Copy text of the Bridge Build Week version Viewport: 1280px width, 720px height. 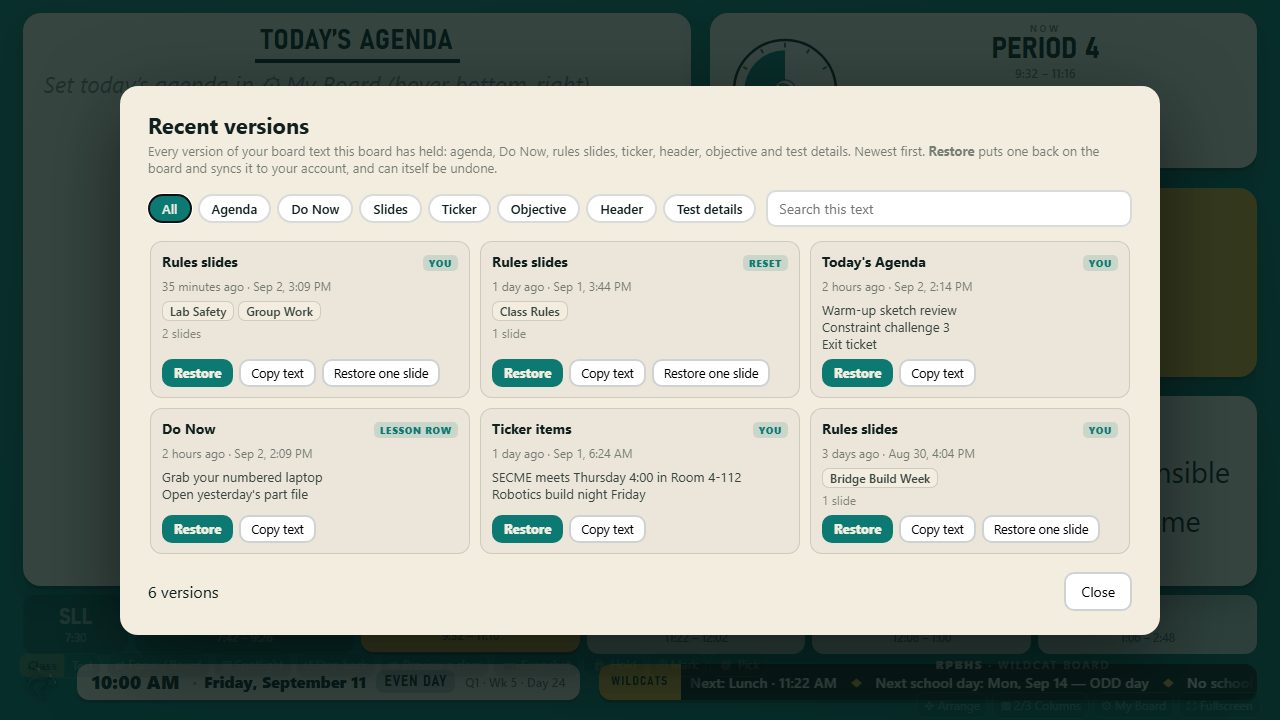click(937, 529)
